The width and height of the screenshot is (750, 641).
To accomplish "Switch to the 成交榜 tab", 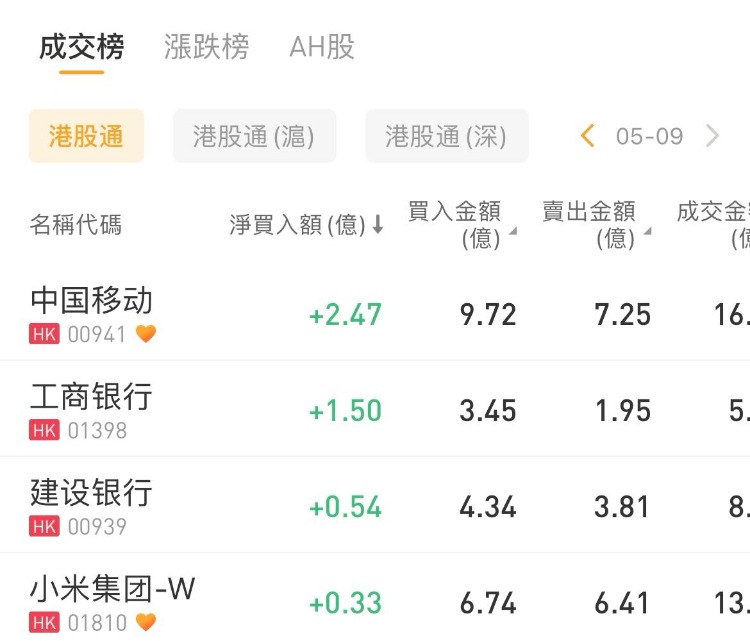I will coord(81,47).
